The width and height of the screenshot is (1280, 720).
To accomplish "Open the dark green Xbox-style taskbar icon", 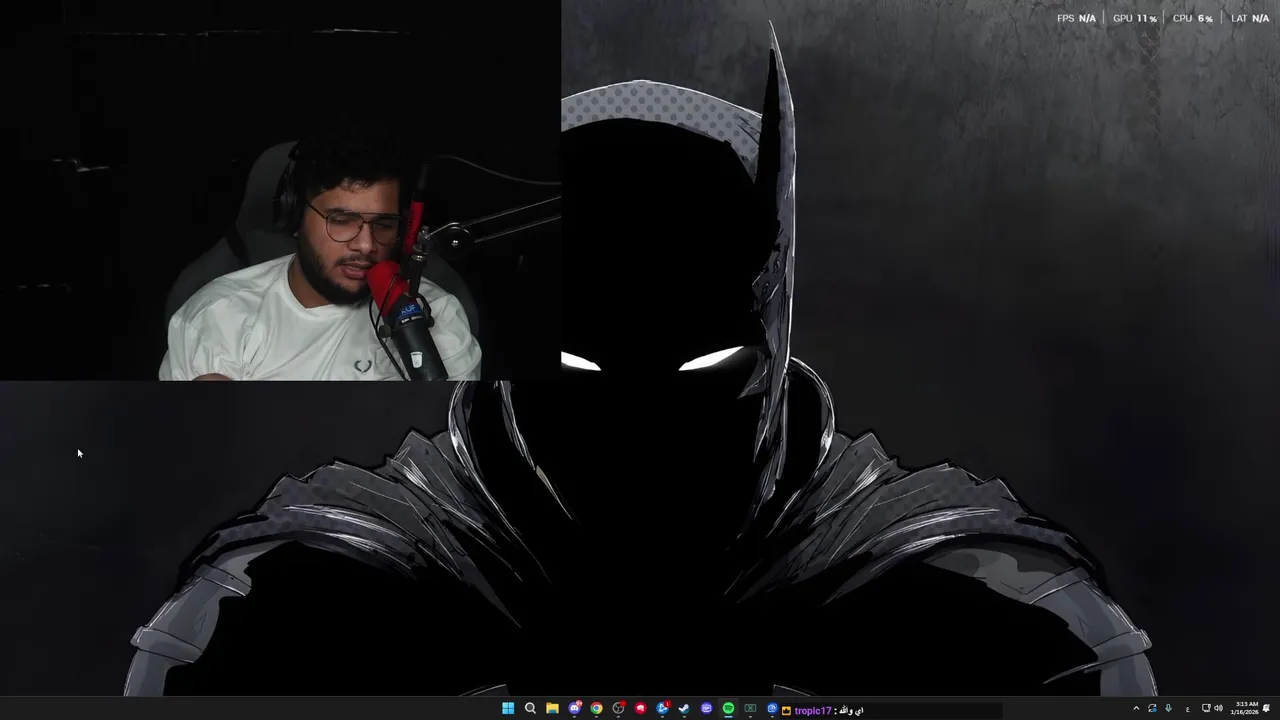I will tap(750, 709).
